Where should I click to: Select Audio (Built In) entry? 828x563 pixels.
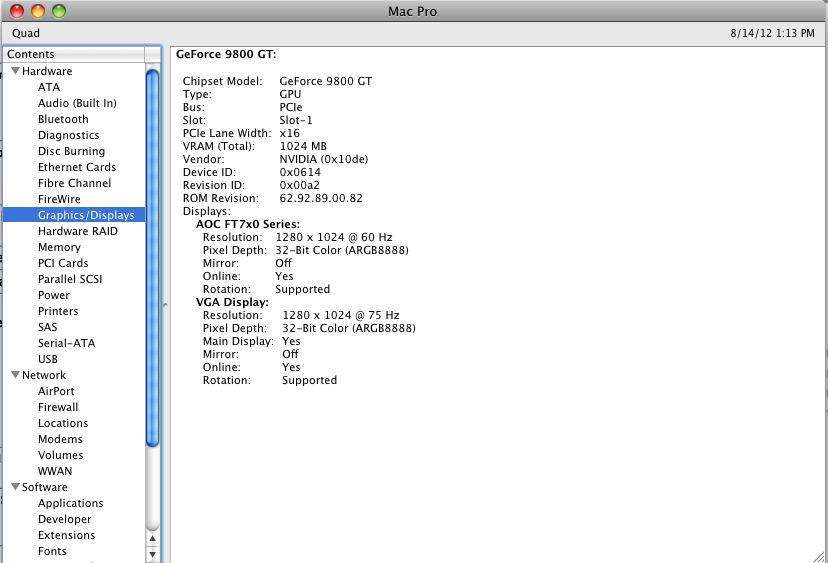(77, 103)
